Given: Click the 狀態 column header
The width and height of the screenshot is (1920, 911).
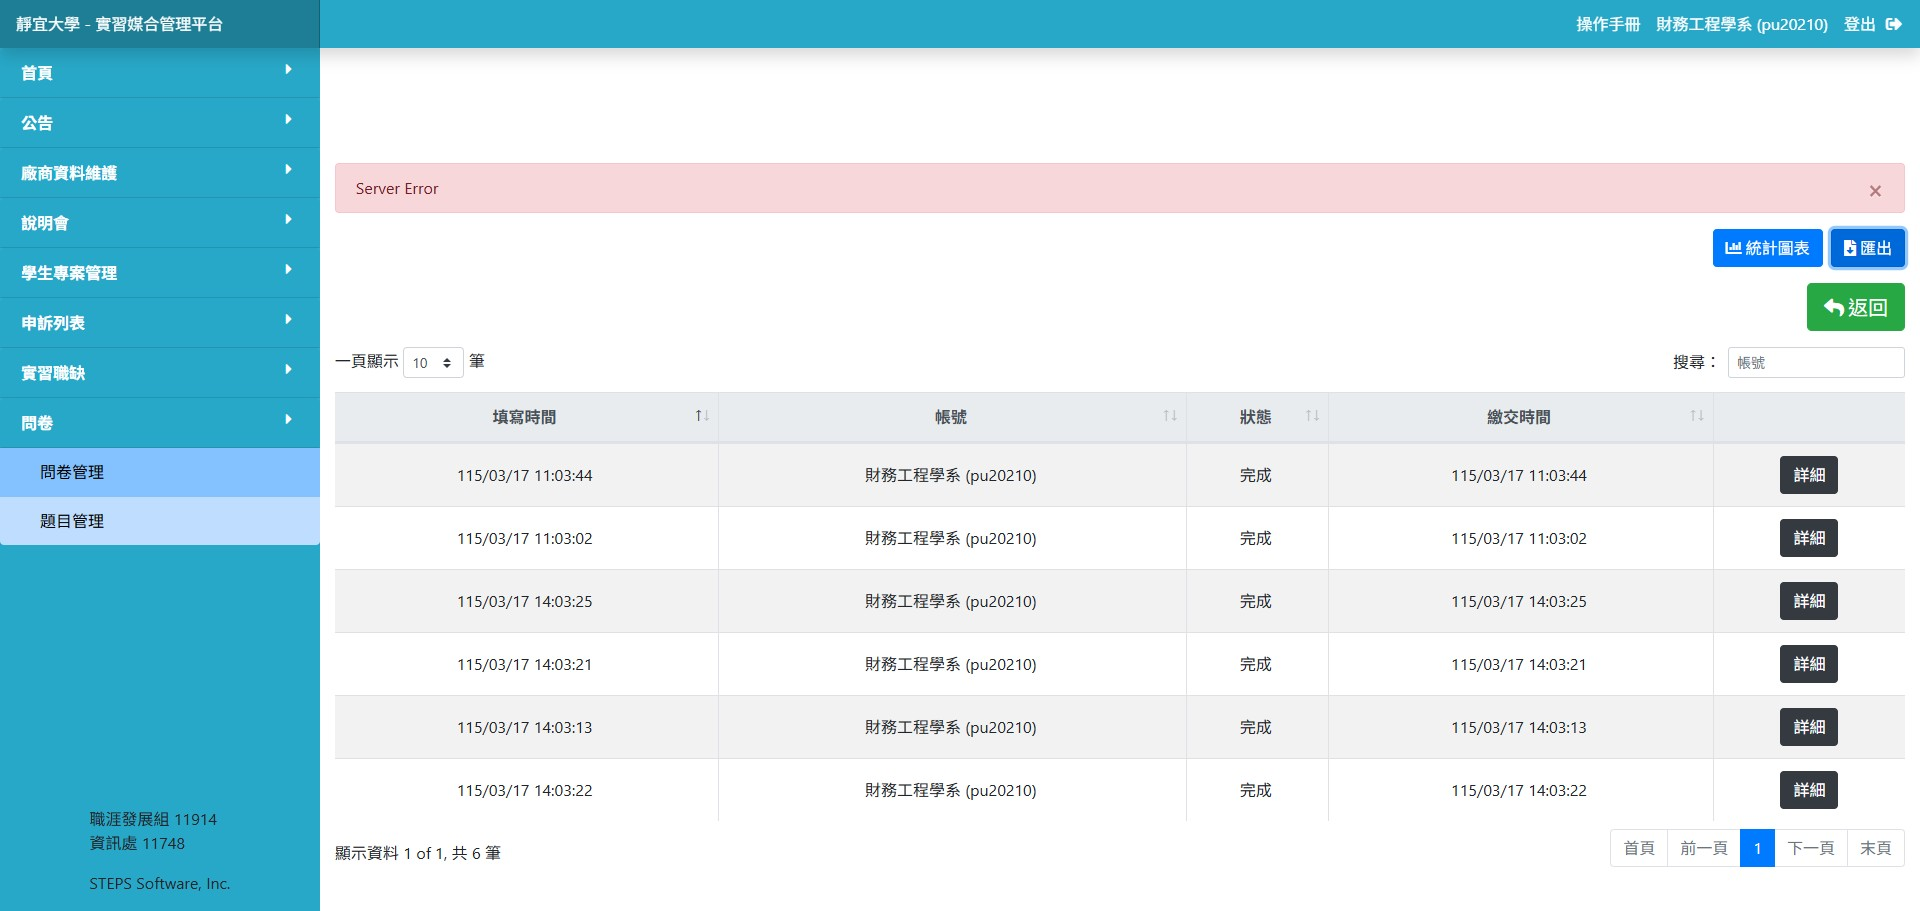Looking at the screenshot, I should pyautogui.click(x=1256, y=417).
